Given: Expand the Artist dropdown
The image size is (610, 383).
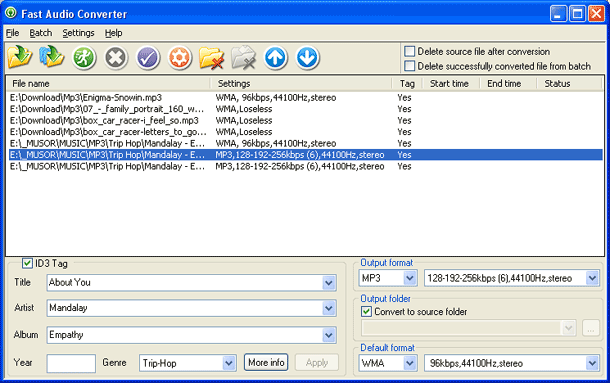Looking at the screenshot, I should coord(329,308).
